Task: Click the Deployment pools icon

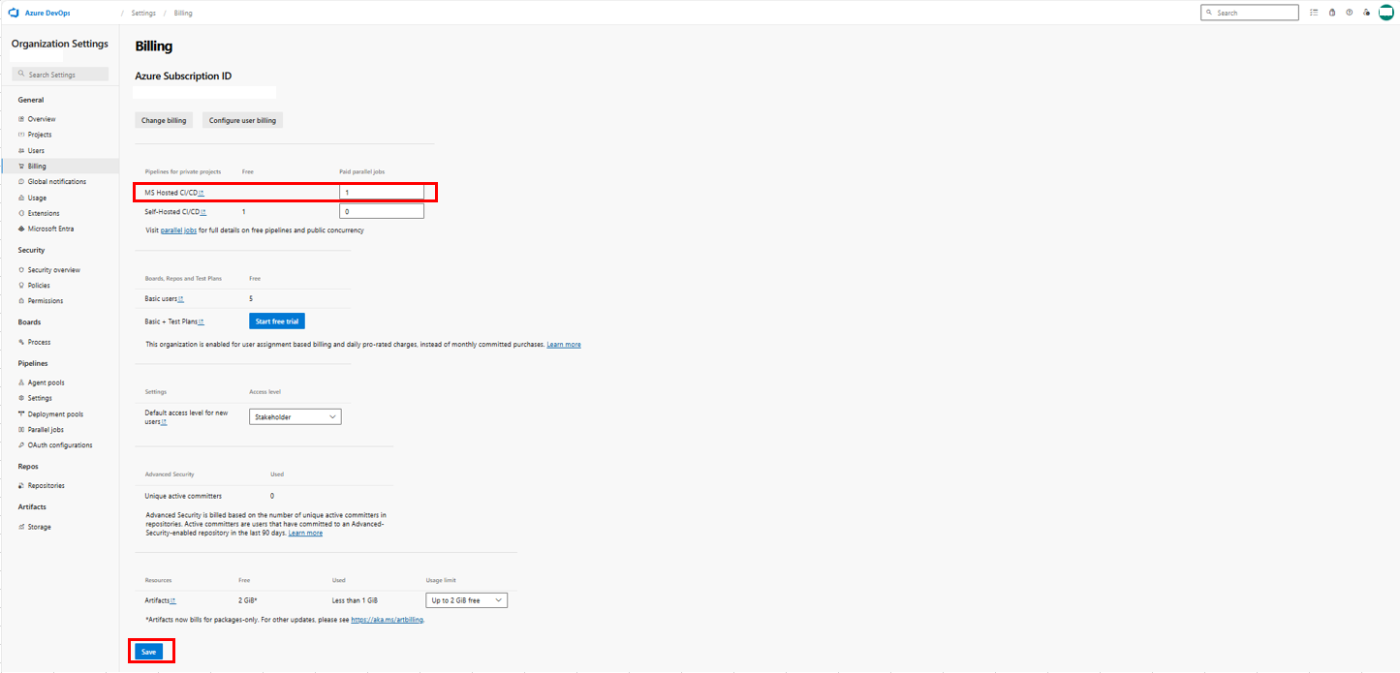Action: (x=21, y=414)
